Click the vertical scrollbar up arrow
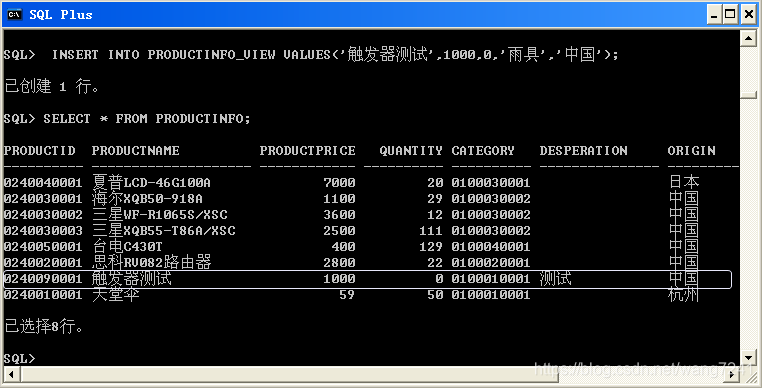This screenshot has height=388, width=762. pos(748,38)
